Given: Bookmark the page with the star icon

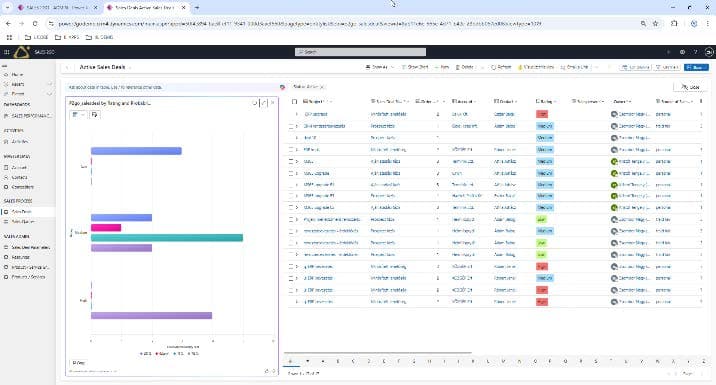Looking at the screenshot, I should tap(656, 23).
